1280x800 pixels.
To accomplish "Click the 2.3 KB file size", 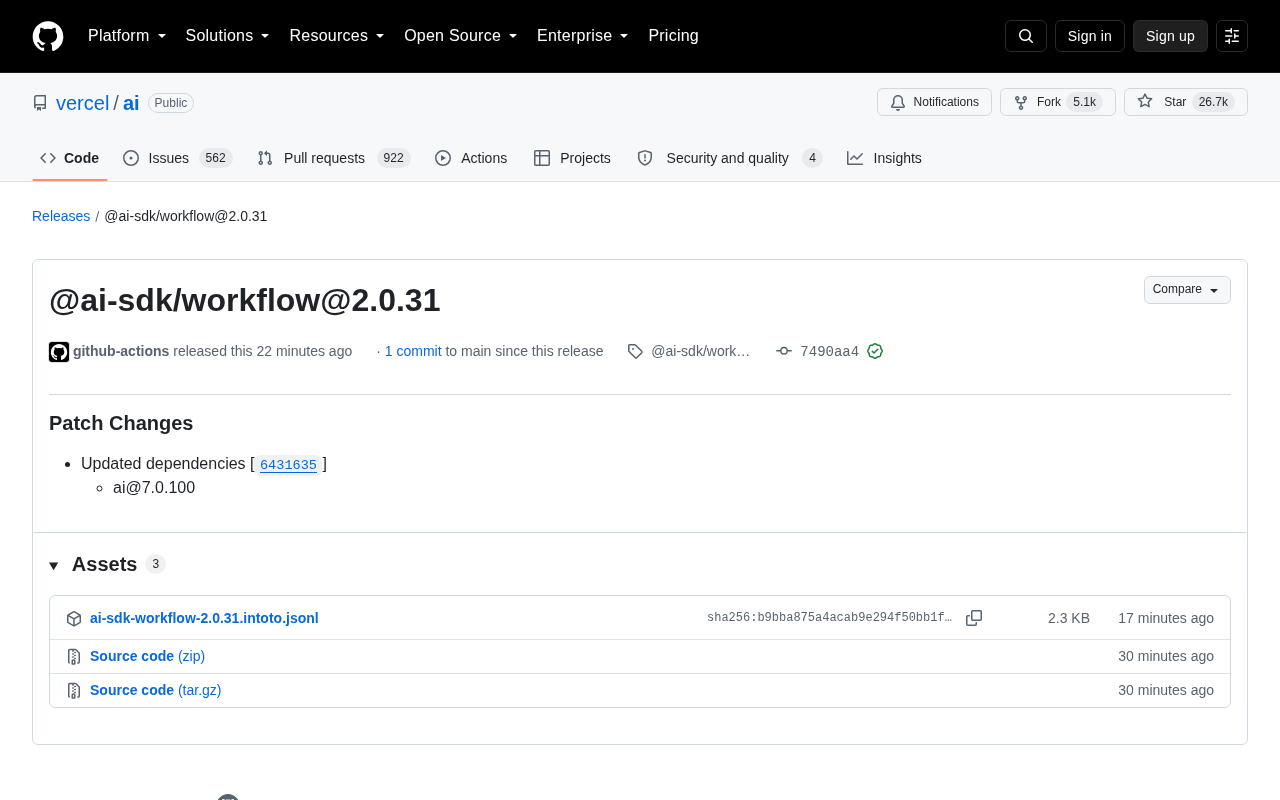I will click(x=1069, y=618).
